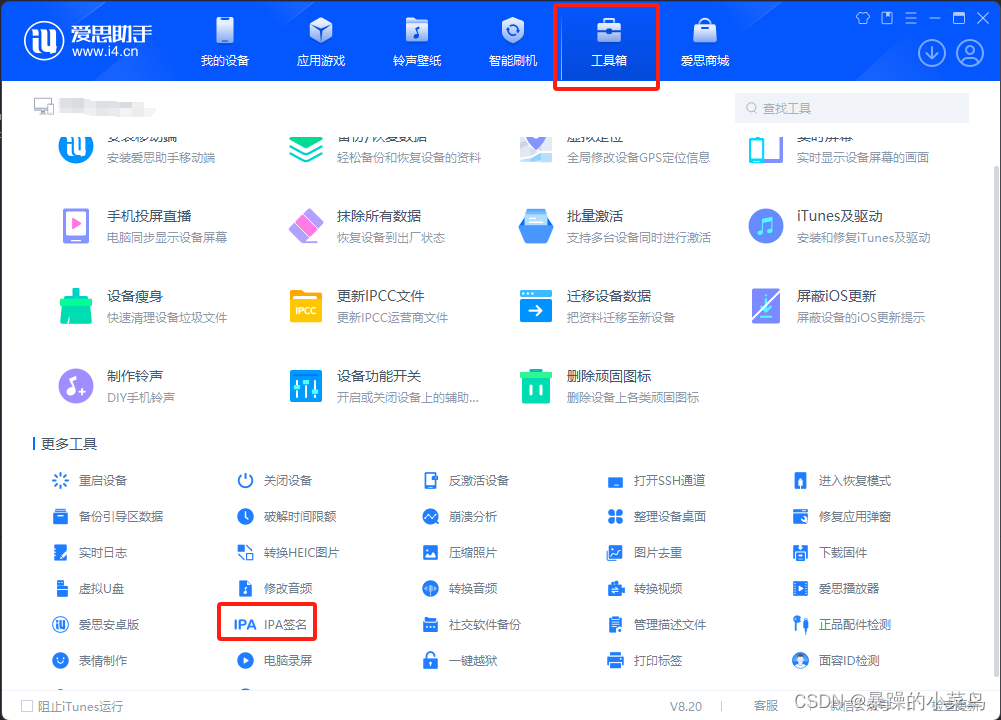Click the skin t-shirt icon in title bar
Viewport: 1001px width, 720px height.
point(863,18)
